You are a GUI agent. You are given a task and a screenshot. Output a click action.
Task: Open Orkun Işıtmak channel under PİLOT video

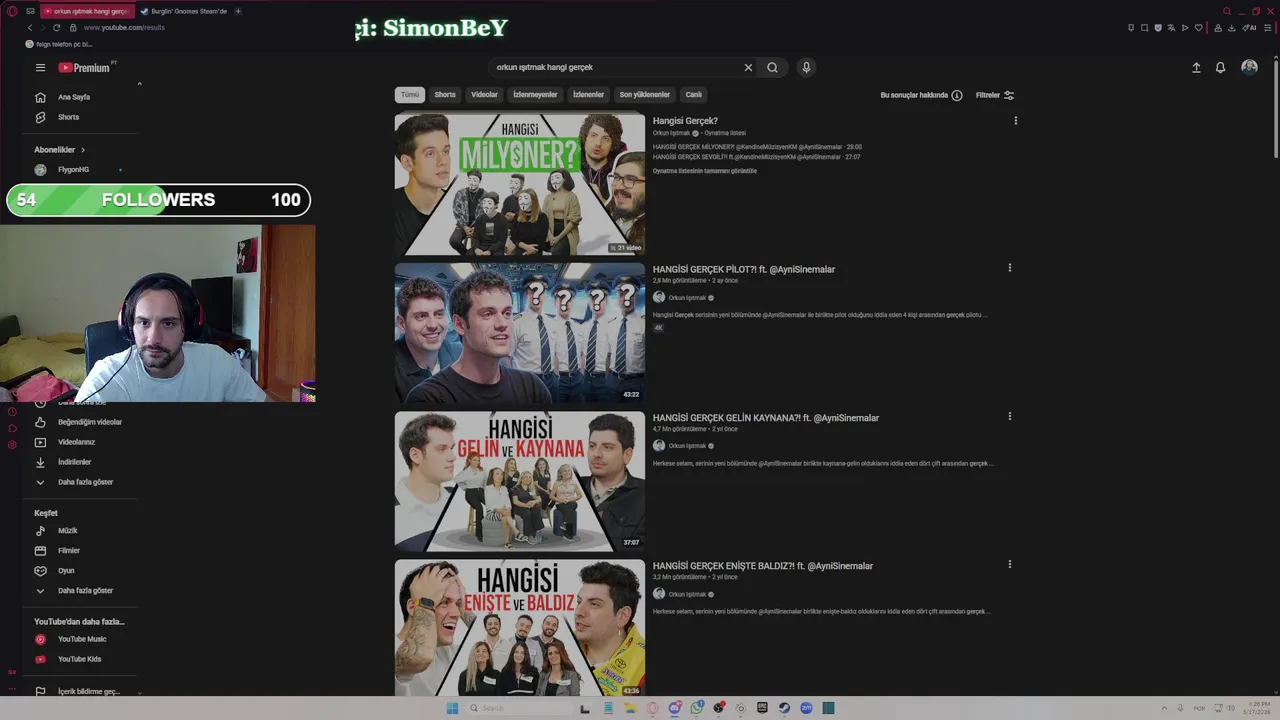(687, 298)
